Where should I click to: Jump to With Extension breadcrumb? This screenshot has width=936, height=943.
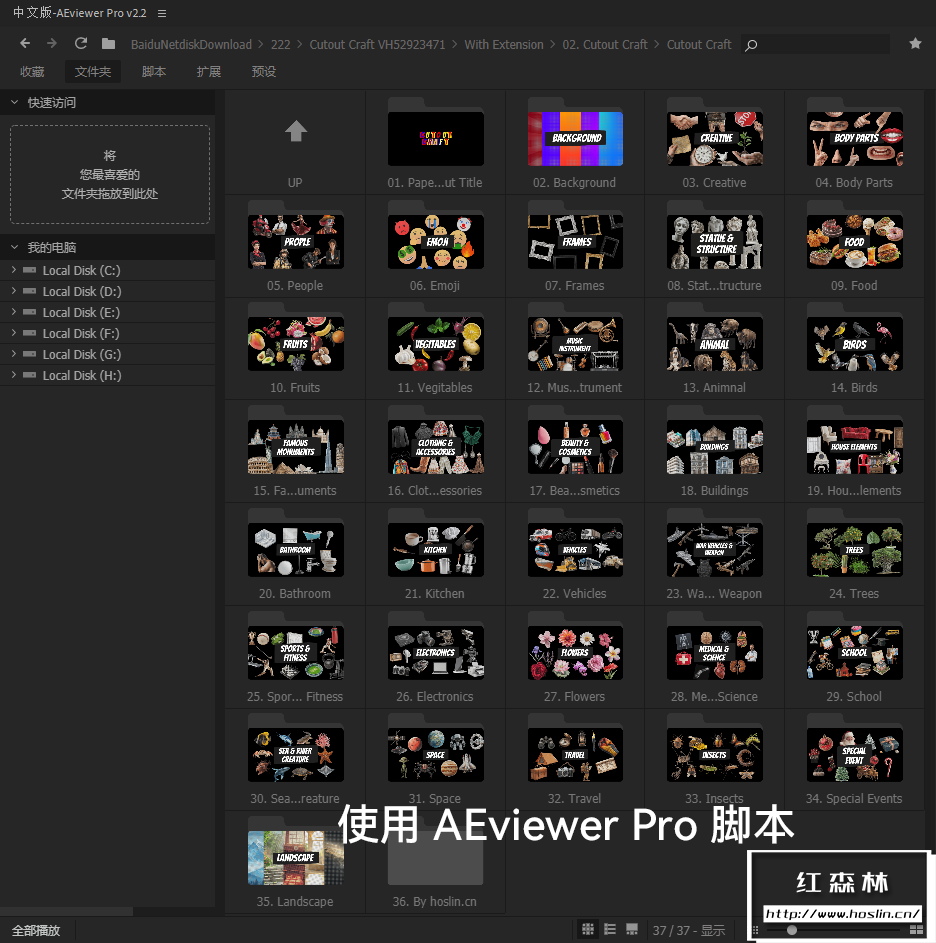(x=503, y=45)
